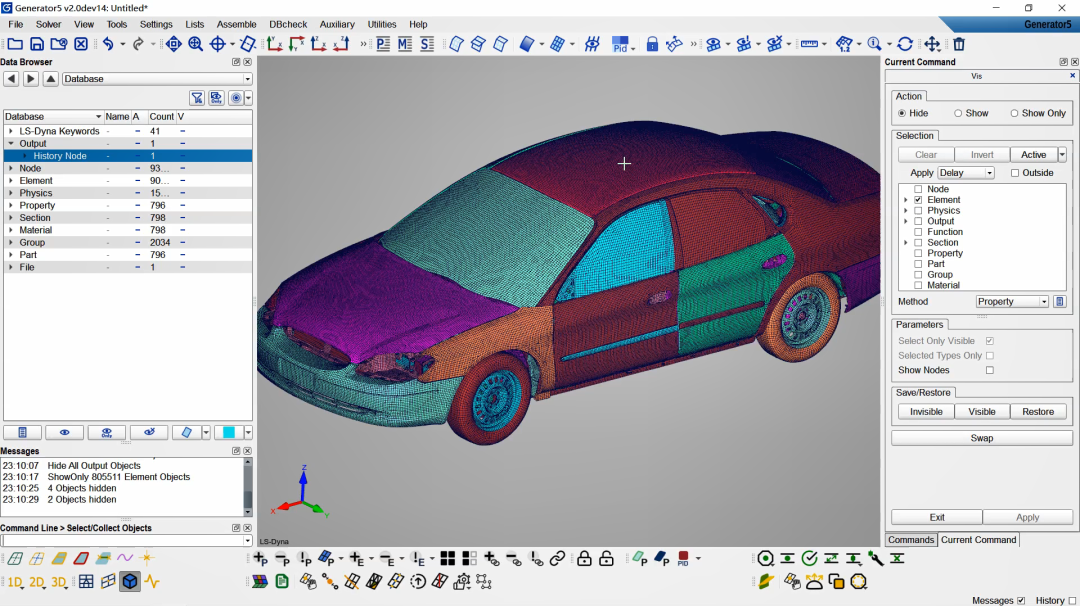Expand the LS-Dyna Keywords tree node
Screen dimensions: 1080x606
tap(11, 131)
